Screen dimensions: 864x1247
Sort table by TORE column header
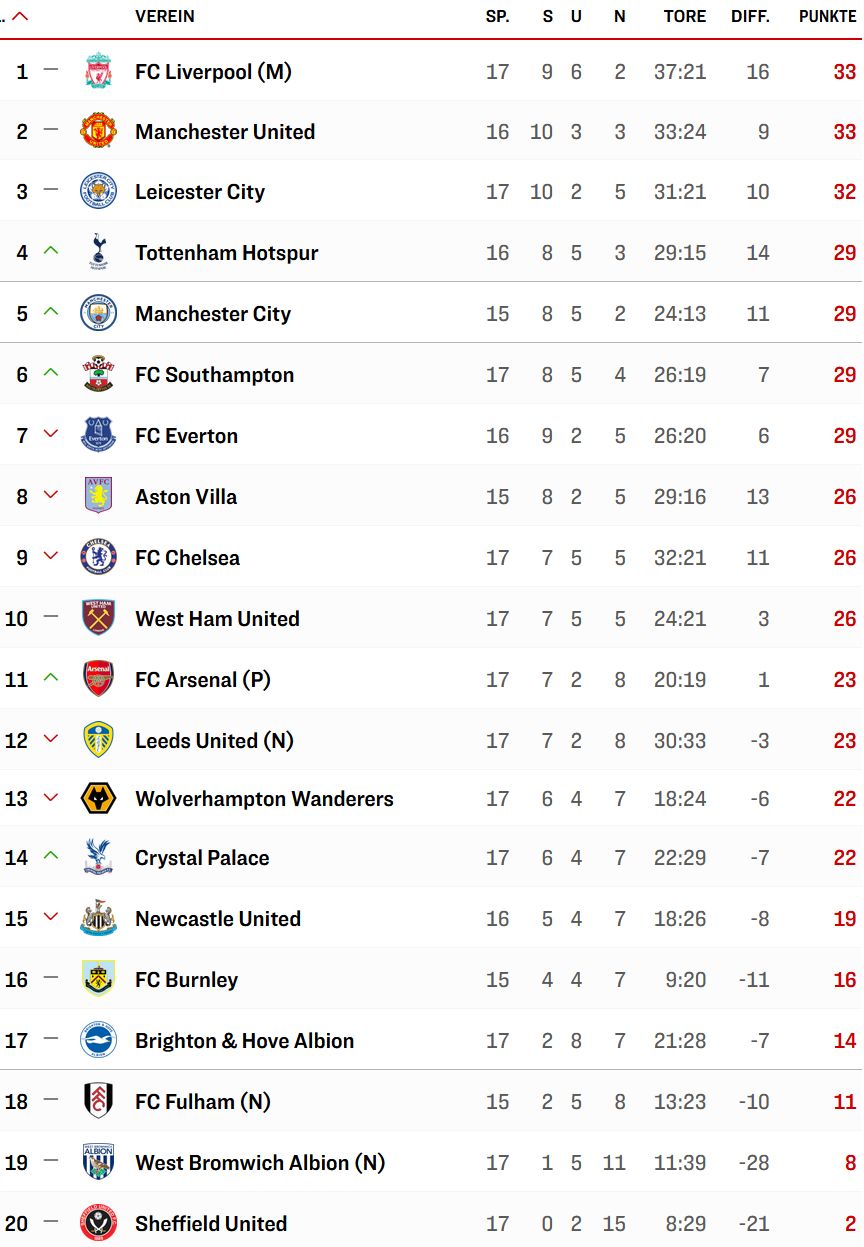pyautogui.click(x=685, y=16)
